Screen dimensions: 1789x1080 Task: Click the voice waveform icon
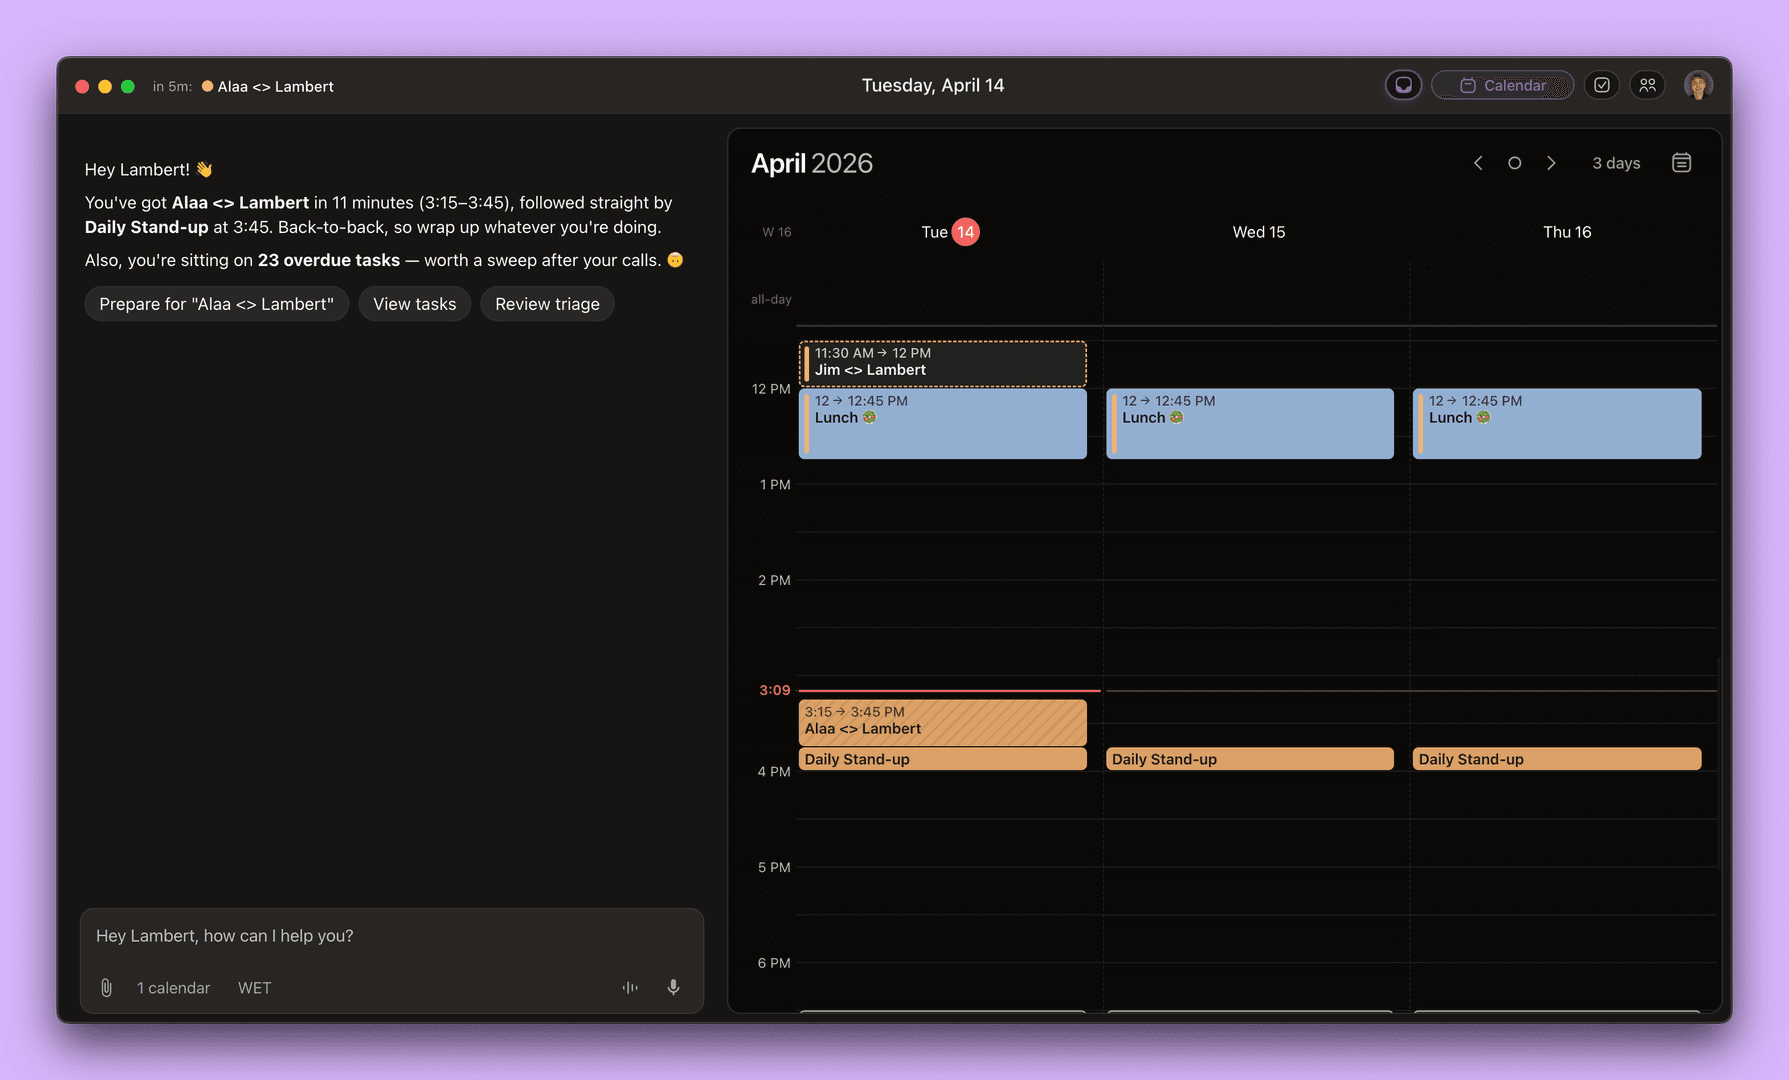pos(630,988)
